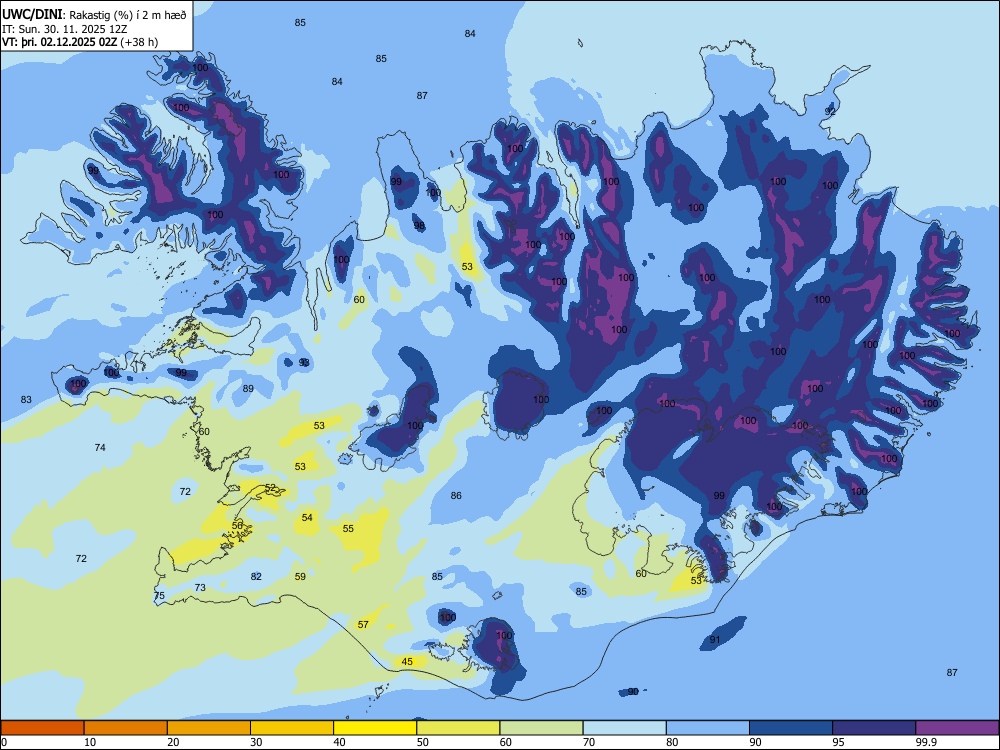Click the 91 value on the offshore patch
The height and width of the screenshot is (750, 1000).
715,640
